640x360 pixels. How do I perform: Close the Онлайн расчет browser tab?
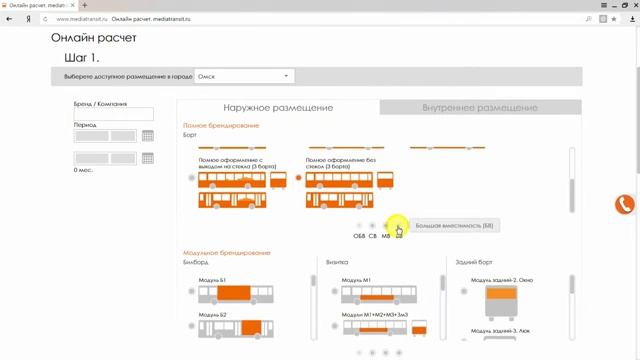click(73, 5)
